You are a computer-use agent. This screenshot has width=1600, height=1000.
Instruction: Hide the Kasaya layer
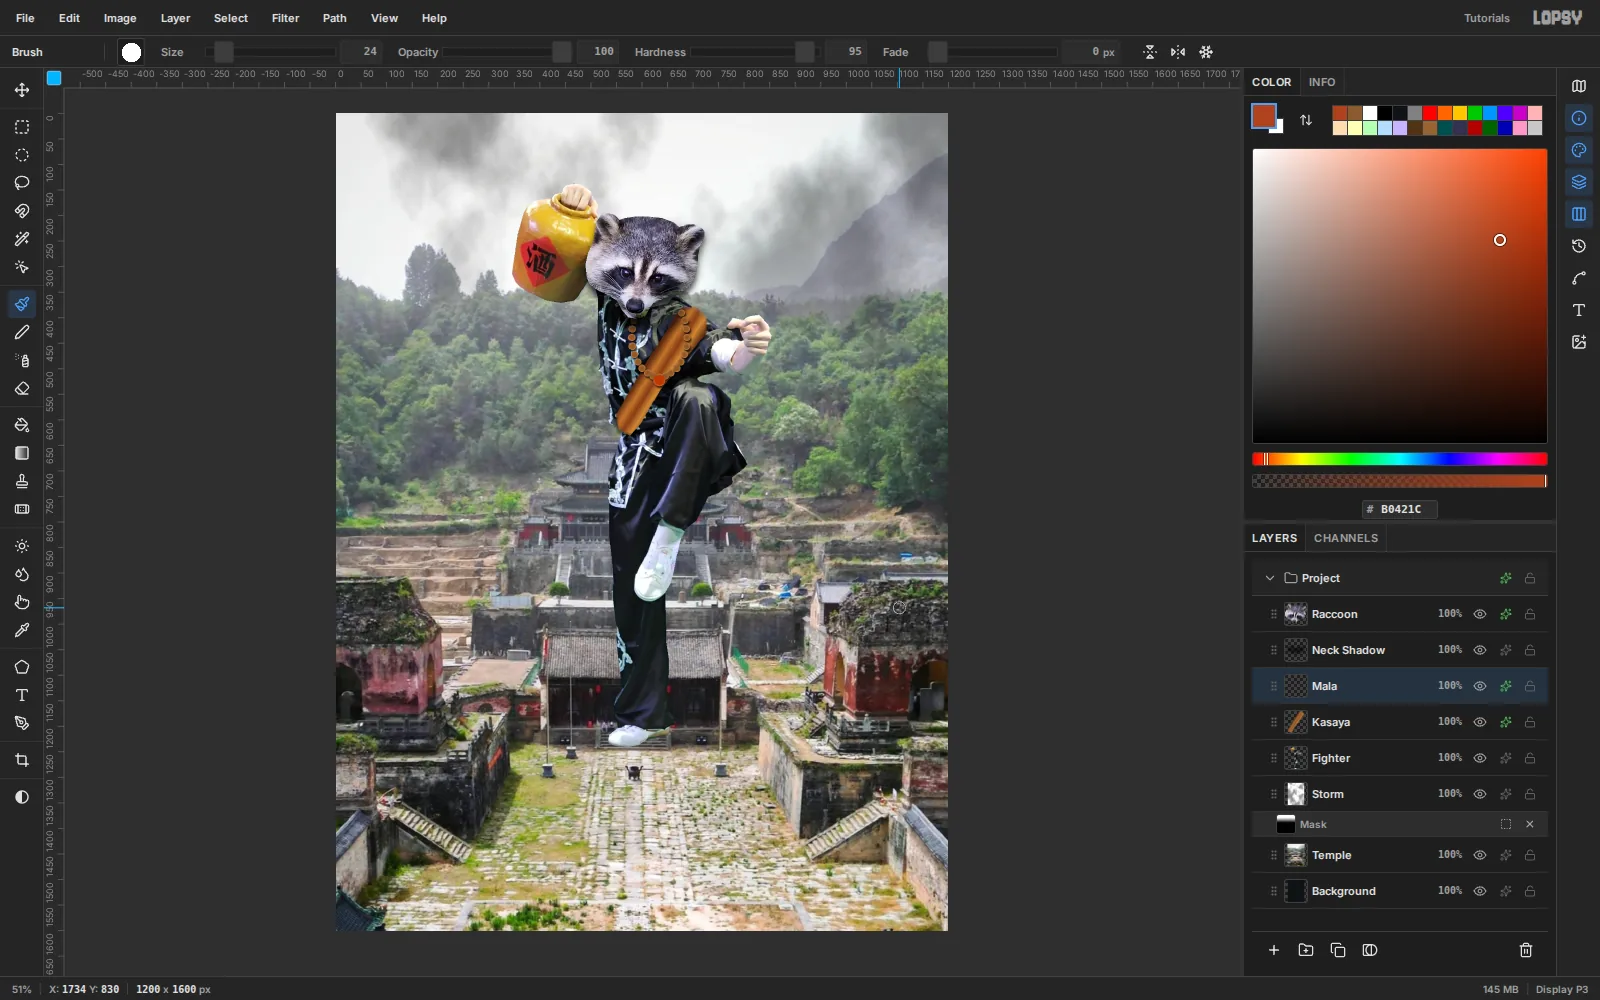[x=1480, y=722]
